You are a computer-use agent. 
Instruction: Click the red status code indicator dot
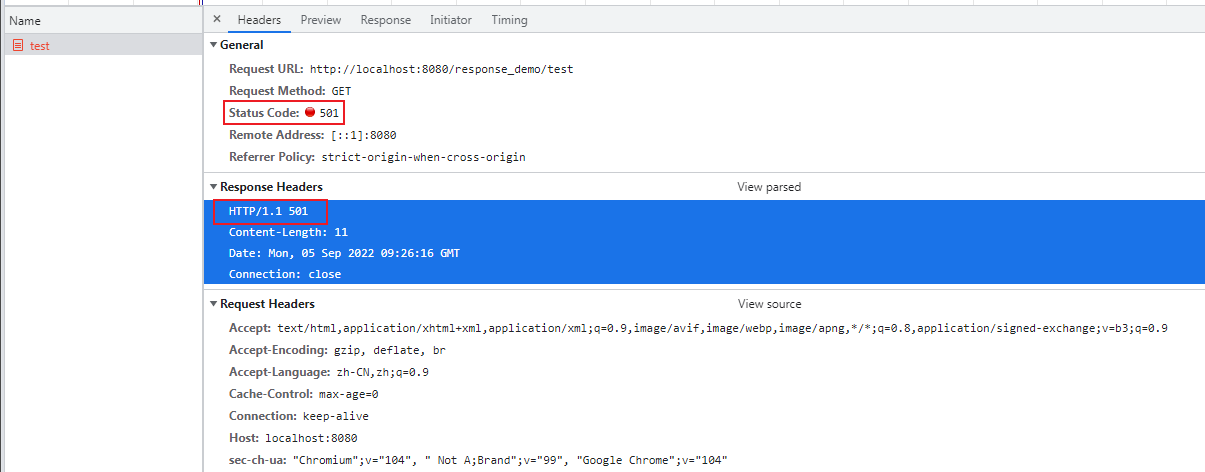coord(310,113)
